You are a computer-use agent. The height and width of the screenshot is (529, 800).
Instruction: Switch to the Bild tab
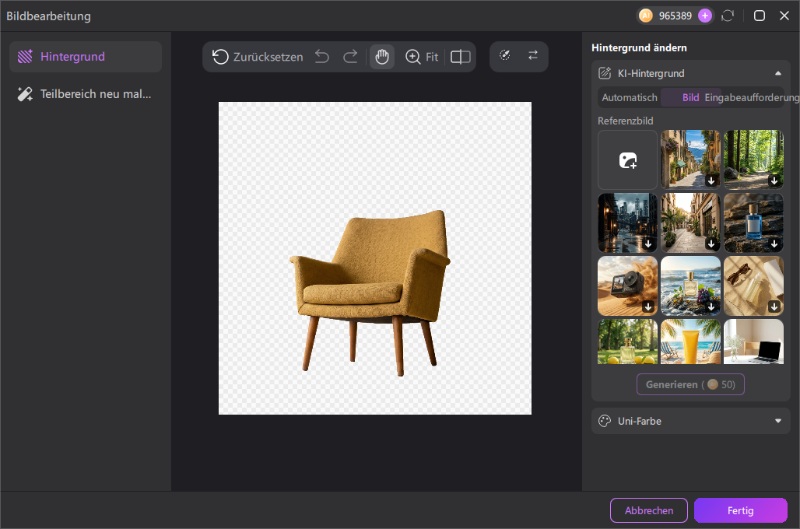690,97
